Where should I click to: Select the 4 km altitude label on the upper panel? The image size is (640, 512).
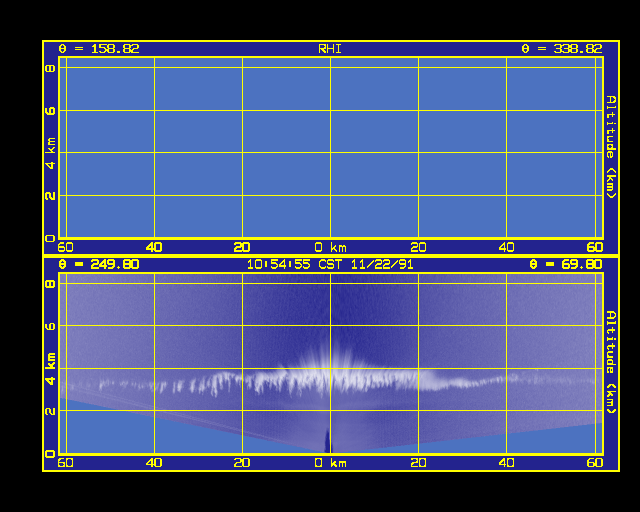coord(51,153)
